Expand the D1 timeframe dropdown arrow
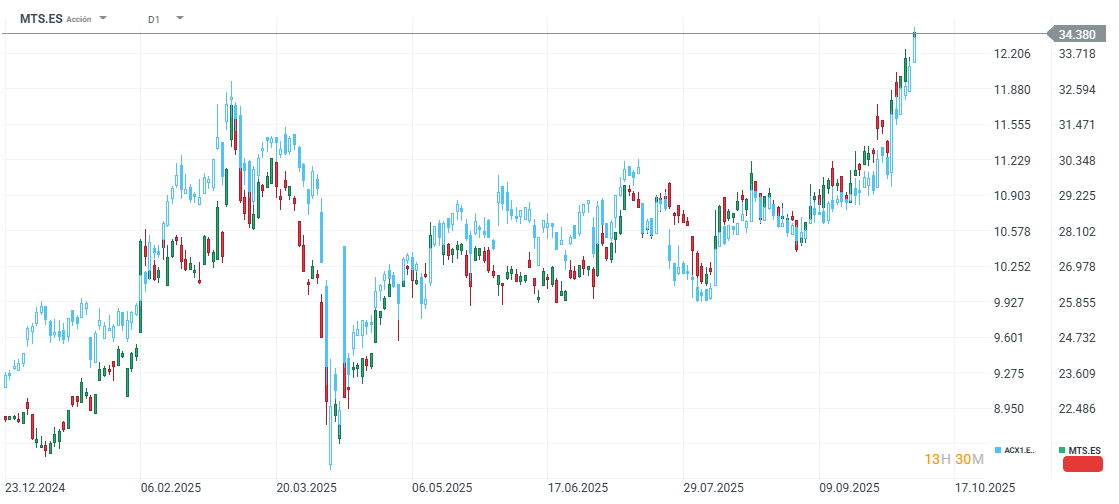This screenshot has width=1119, height=504. tap(179, 18)
